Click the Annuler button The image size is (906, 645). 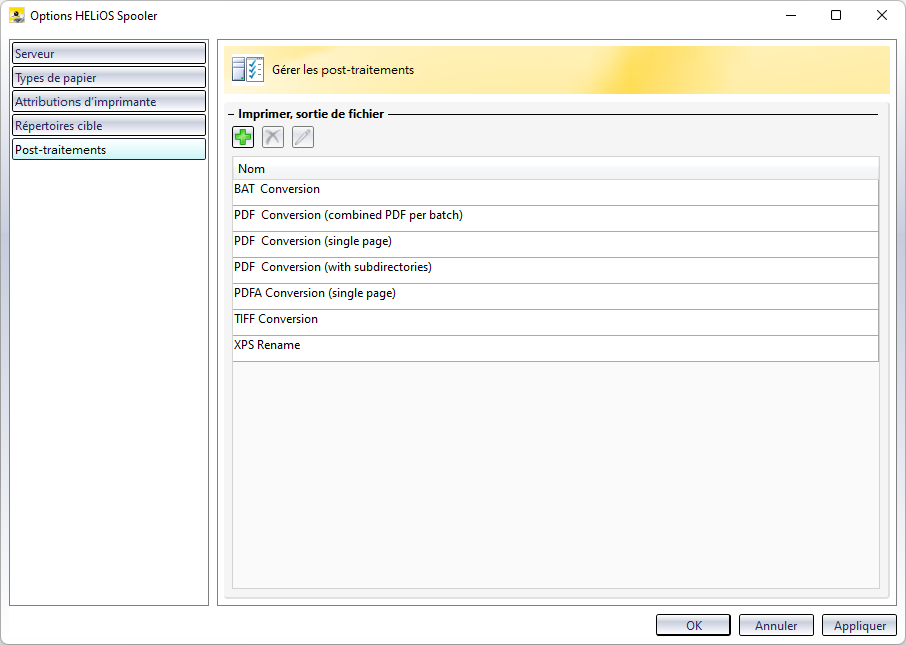(x=776, y=625)
